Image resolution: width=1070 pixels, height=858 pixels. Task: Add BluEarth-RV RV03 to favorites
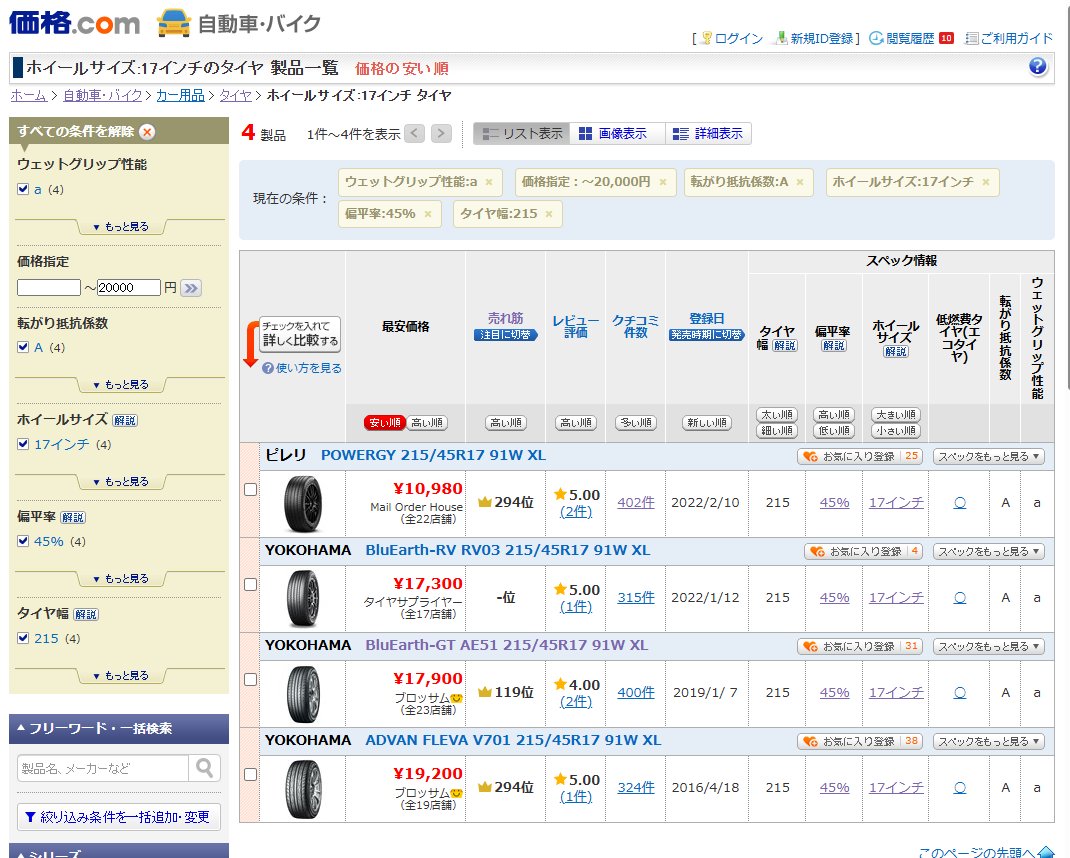click(863, 551)
